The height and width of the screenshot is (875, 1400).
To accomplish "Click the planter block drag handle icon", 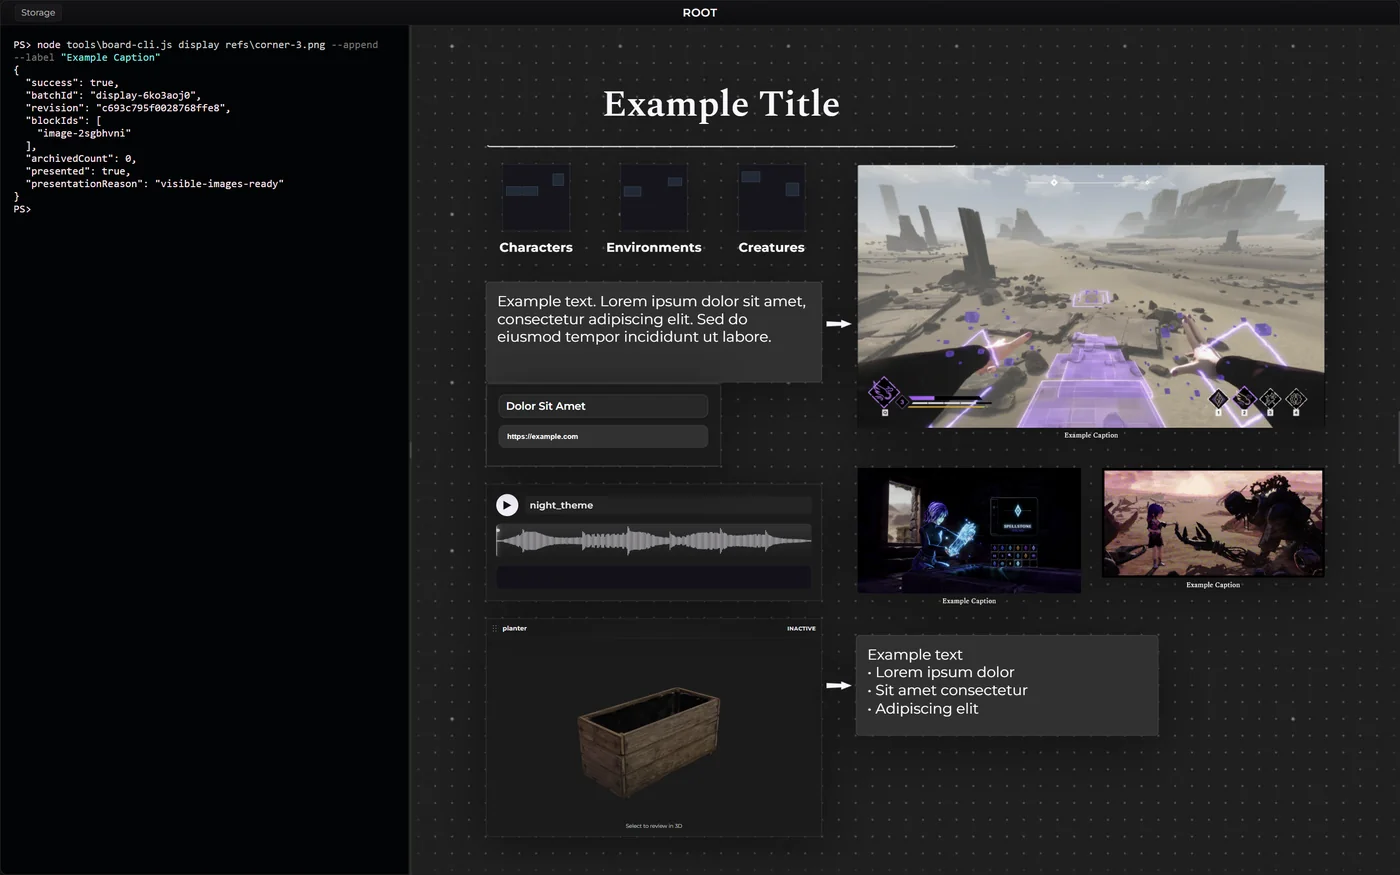I will coord(495,628).
